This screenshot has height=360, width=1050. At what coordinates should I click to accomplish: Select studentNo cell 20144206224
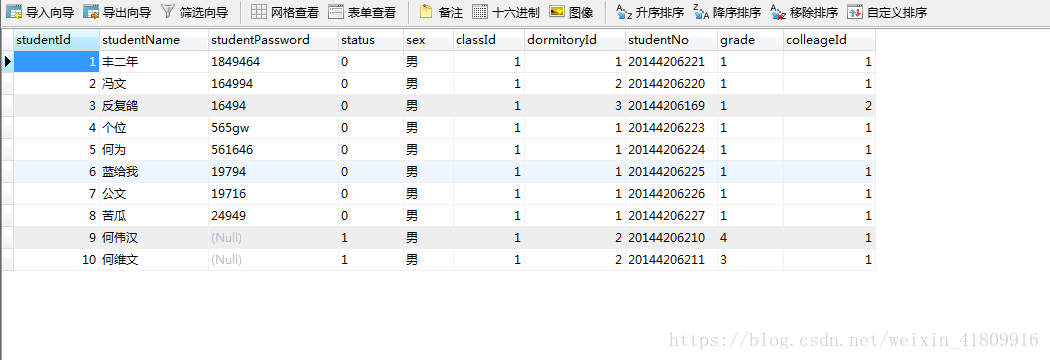671,150
